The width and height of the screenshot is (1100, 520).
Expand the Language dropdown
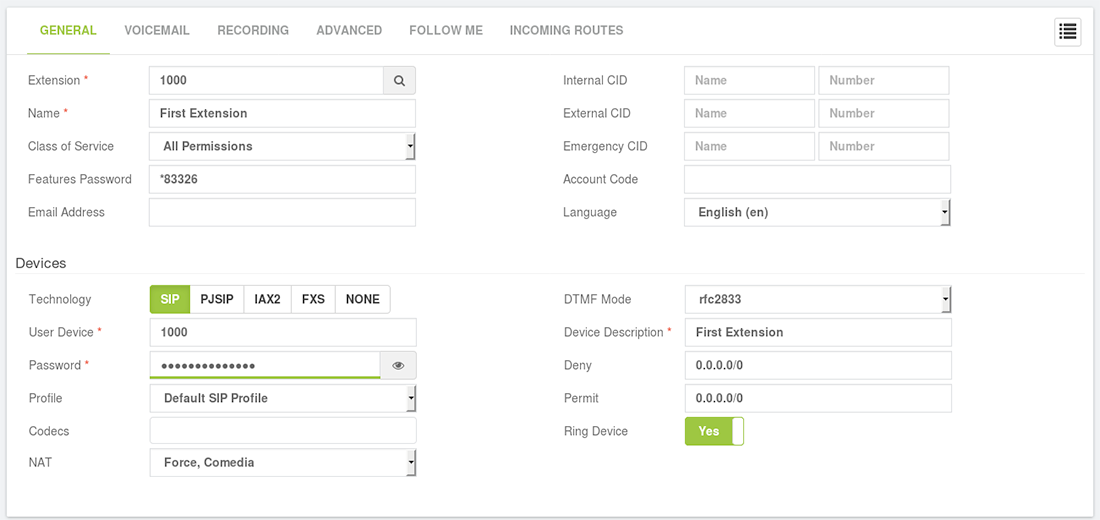pyautogui.click(x=817, y=212)
